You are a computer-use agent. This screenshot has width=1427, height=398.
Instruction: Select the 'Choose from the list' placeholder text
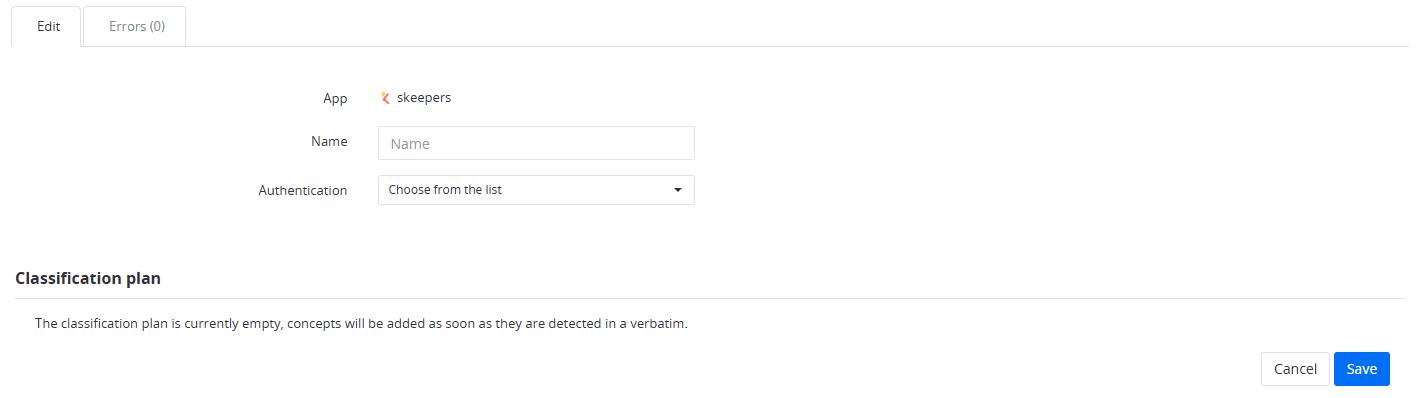click(445, 190)
